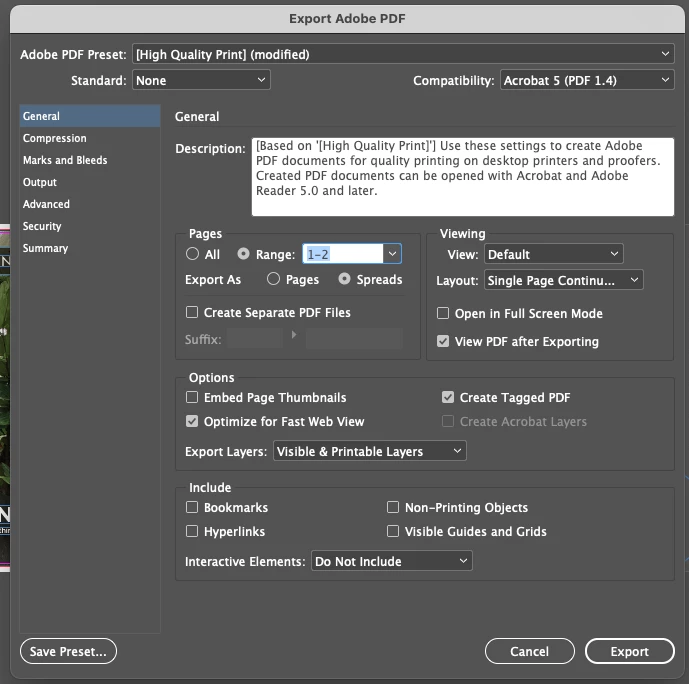Click inside the Description text box
The image size is (689, 684).
tap(463, 177)
